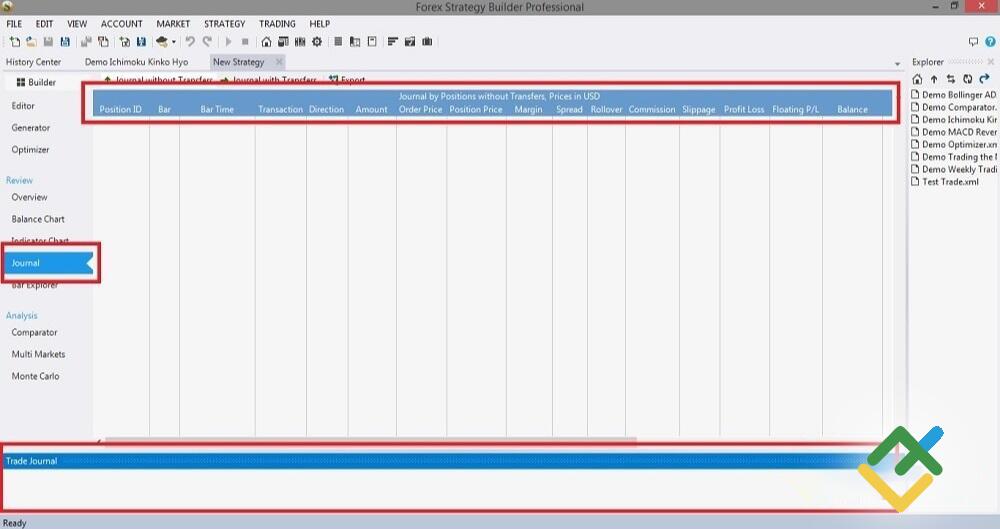Click the speech bubble feedback icon
The width and height of the screenshot is (1000, 529).
tap(973, 41)
